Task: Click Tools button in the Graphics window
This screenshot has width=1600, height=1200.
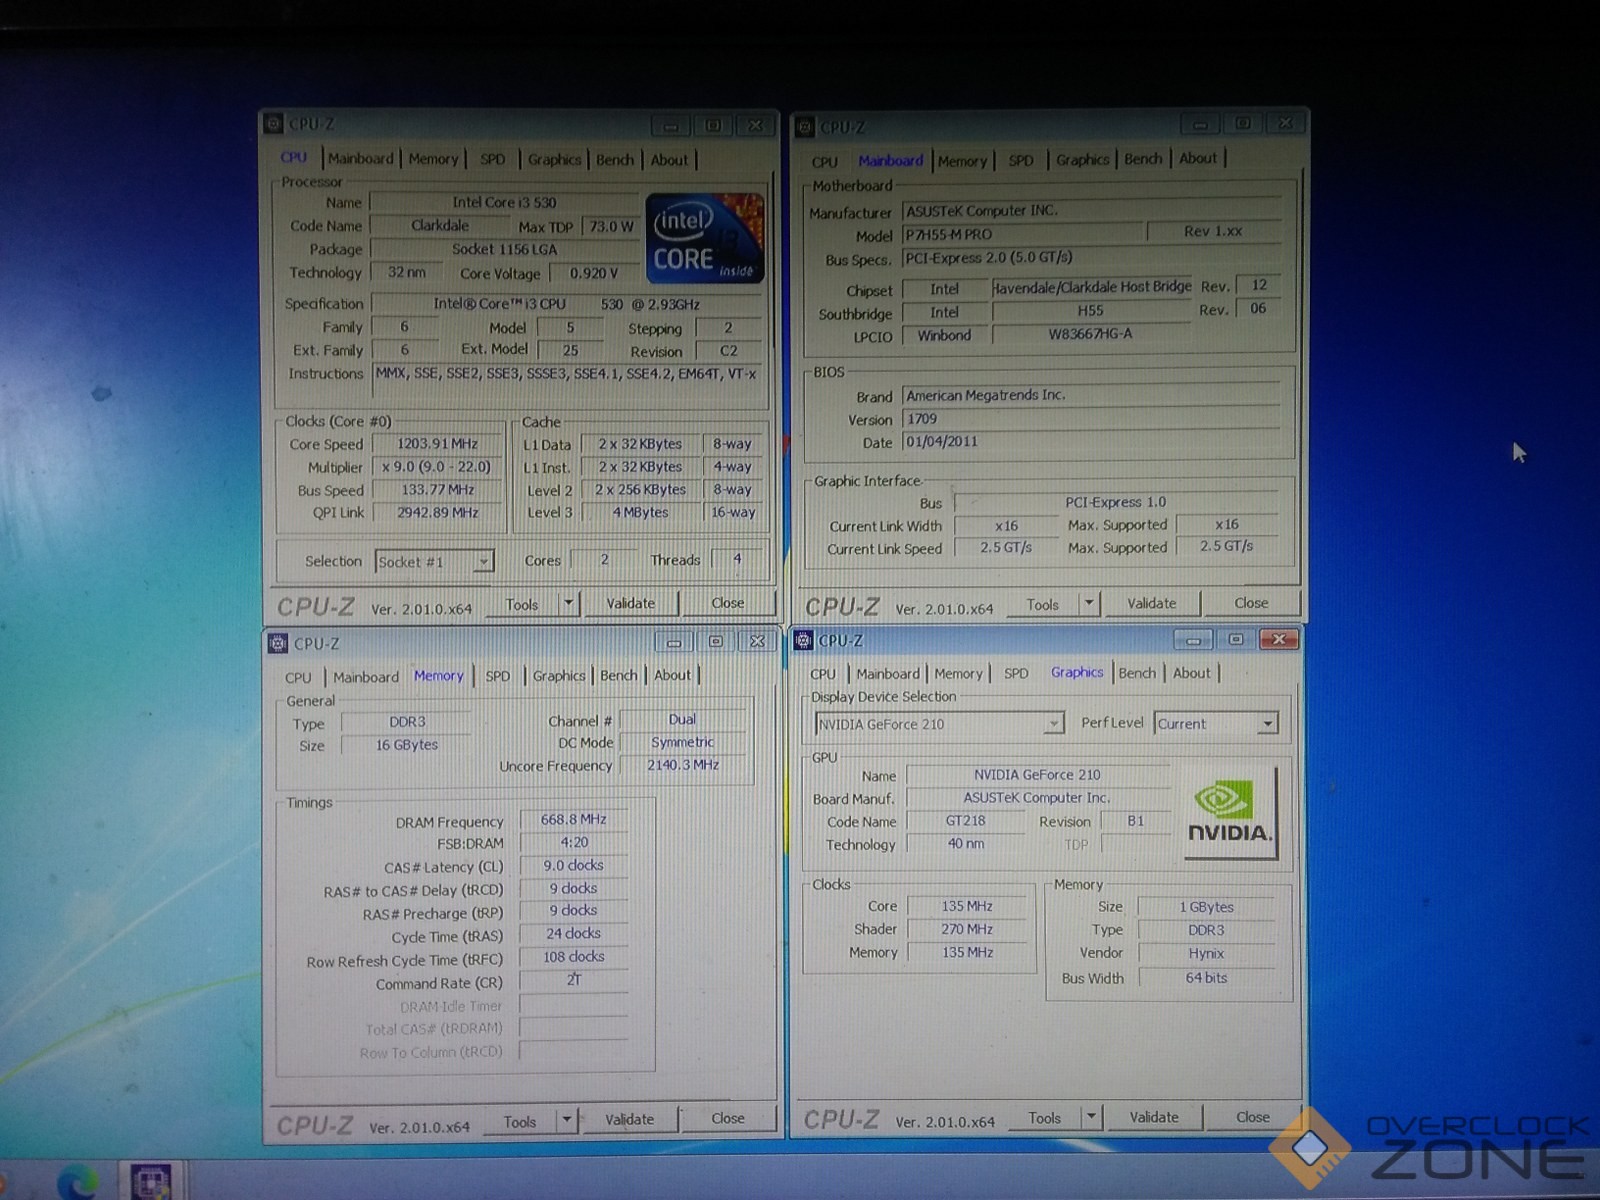Action: coord(1044,1117)
